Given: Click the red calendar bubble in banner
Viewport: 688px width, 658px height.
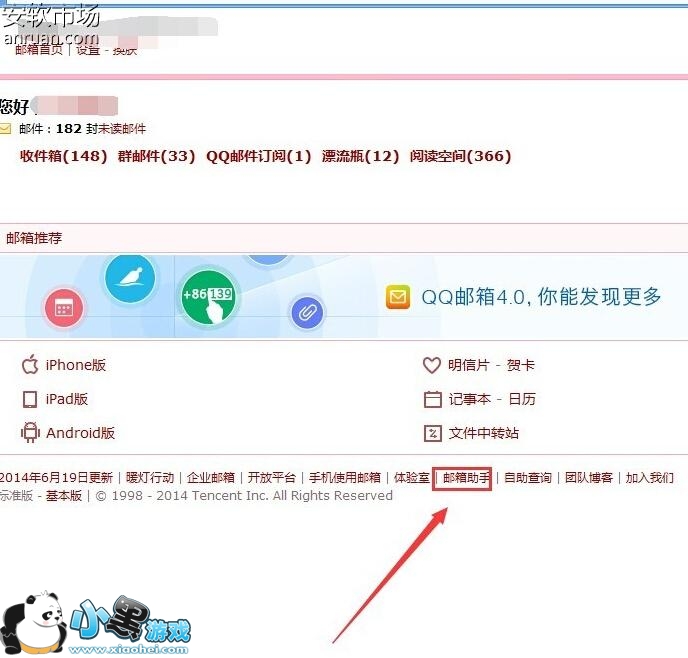Looking at the screenshot, I should point(64,308).
